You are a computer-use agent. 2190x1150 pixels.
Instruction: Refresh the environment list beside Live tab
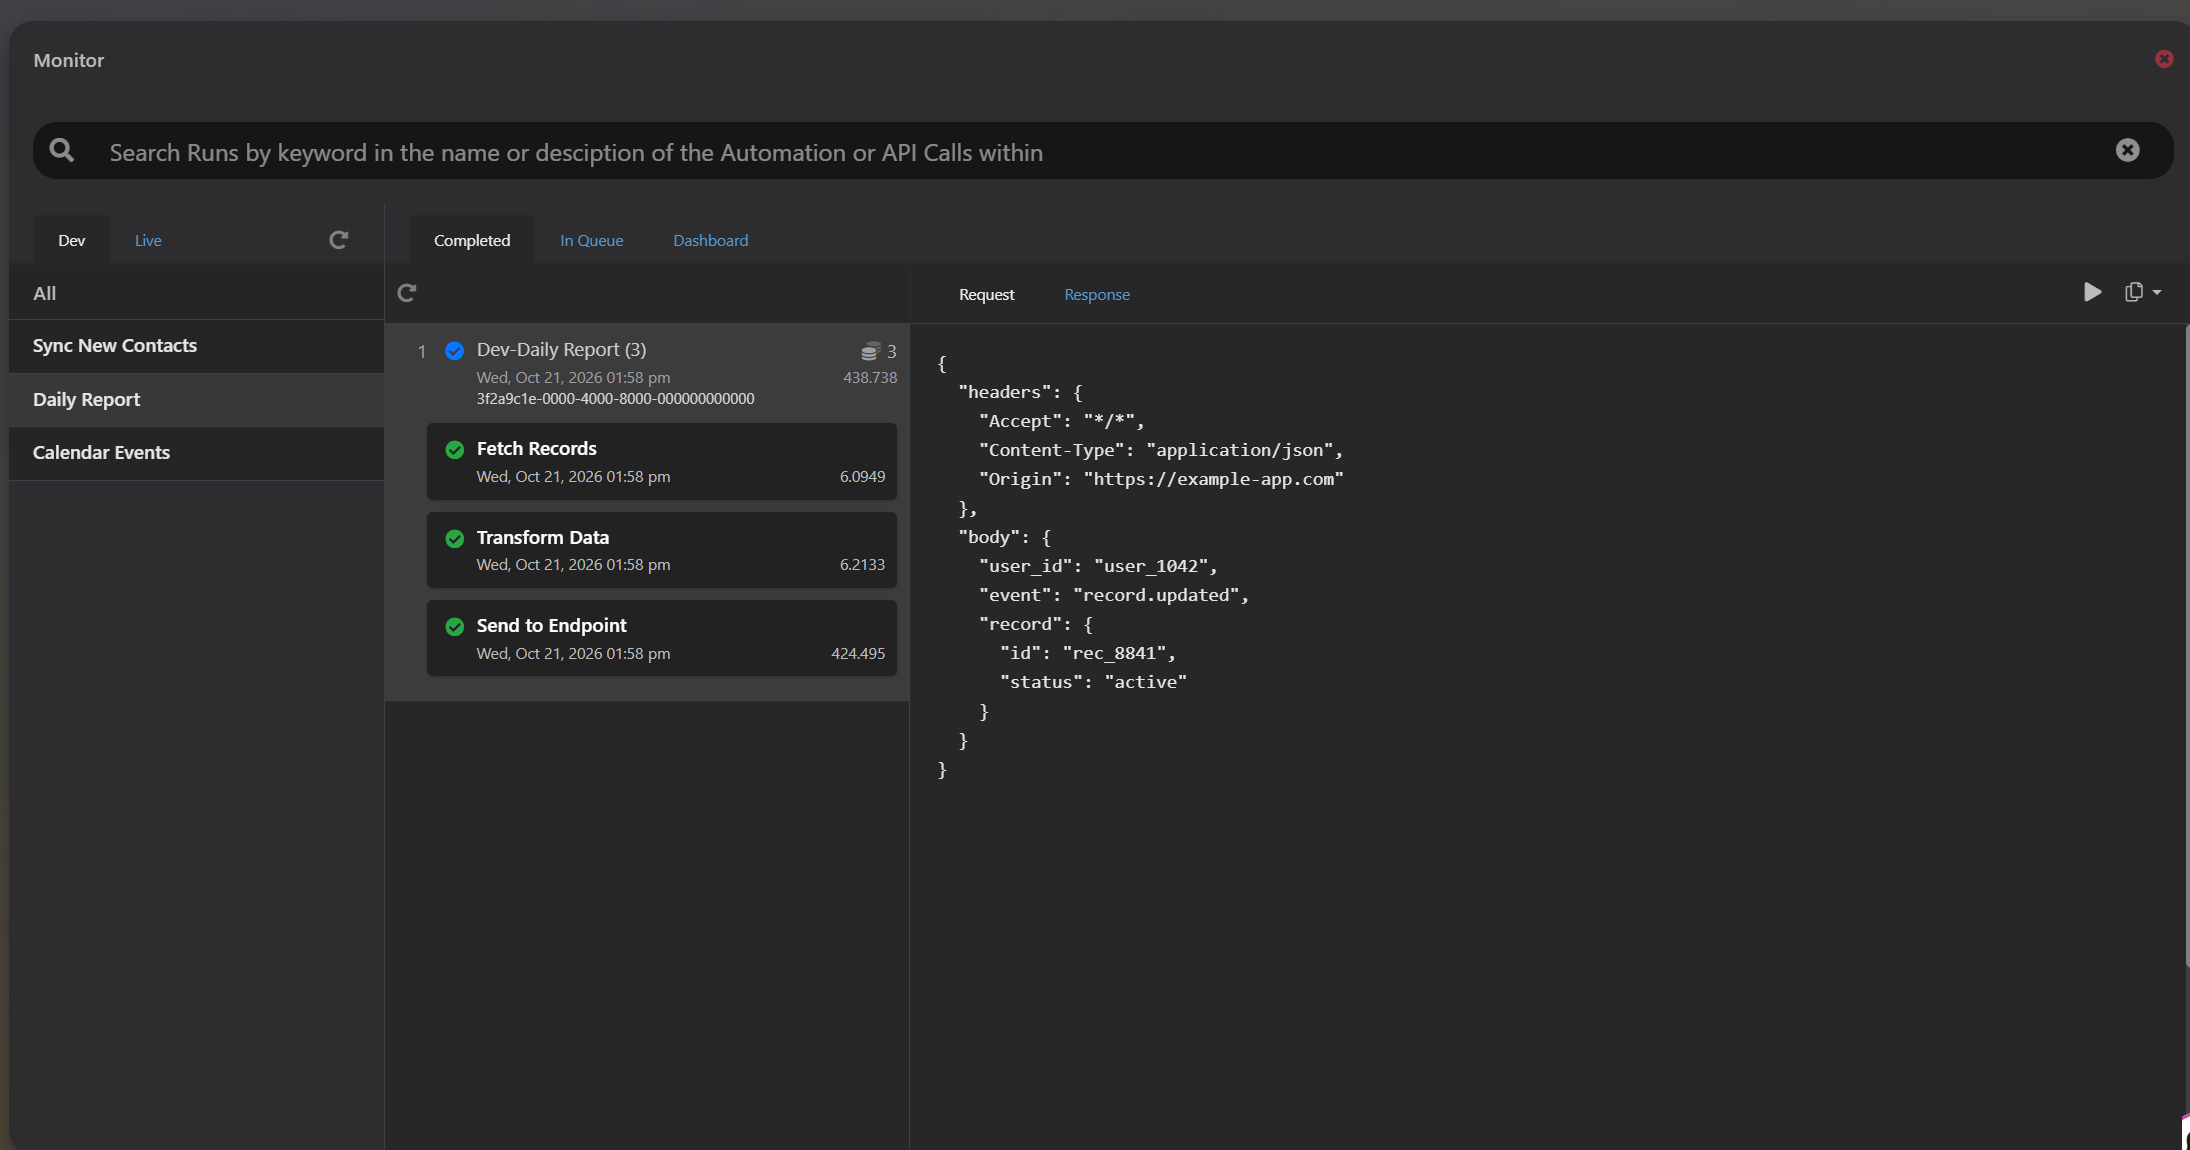(339, 240)
